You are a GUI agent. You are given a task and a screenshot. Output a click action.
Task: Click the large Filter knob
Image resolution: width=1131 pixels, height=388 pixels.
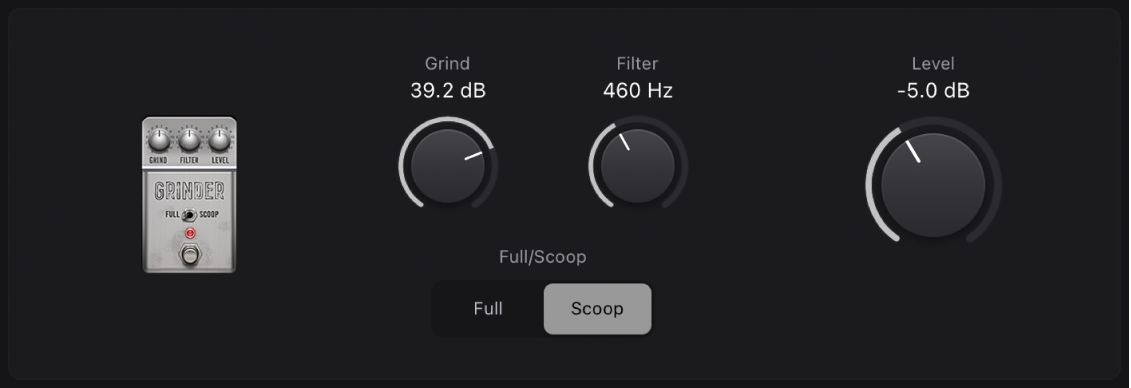(638, 167)
